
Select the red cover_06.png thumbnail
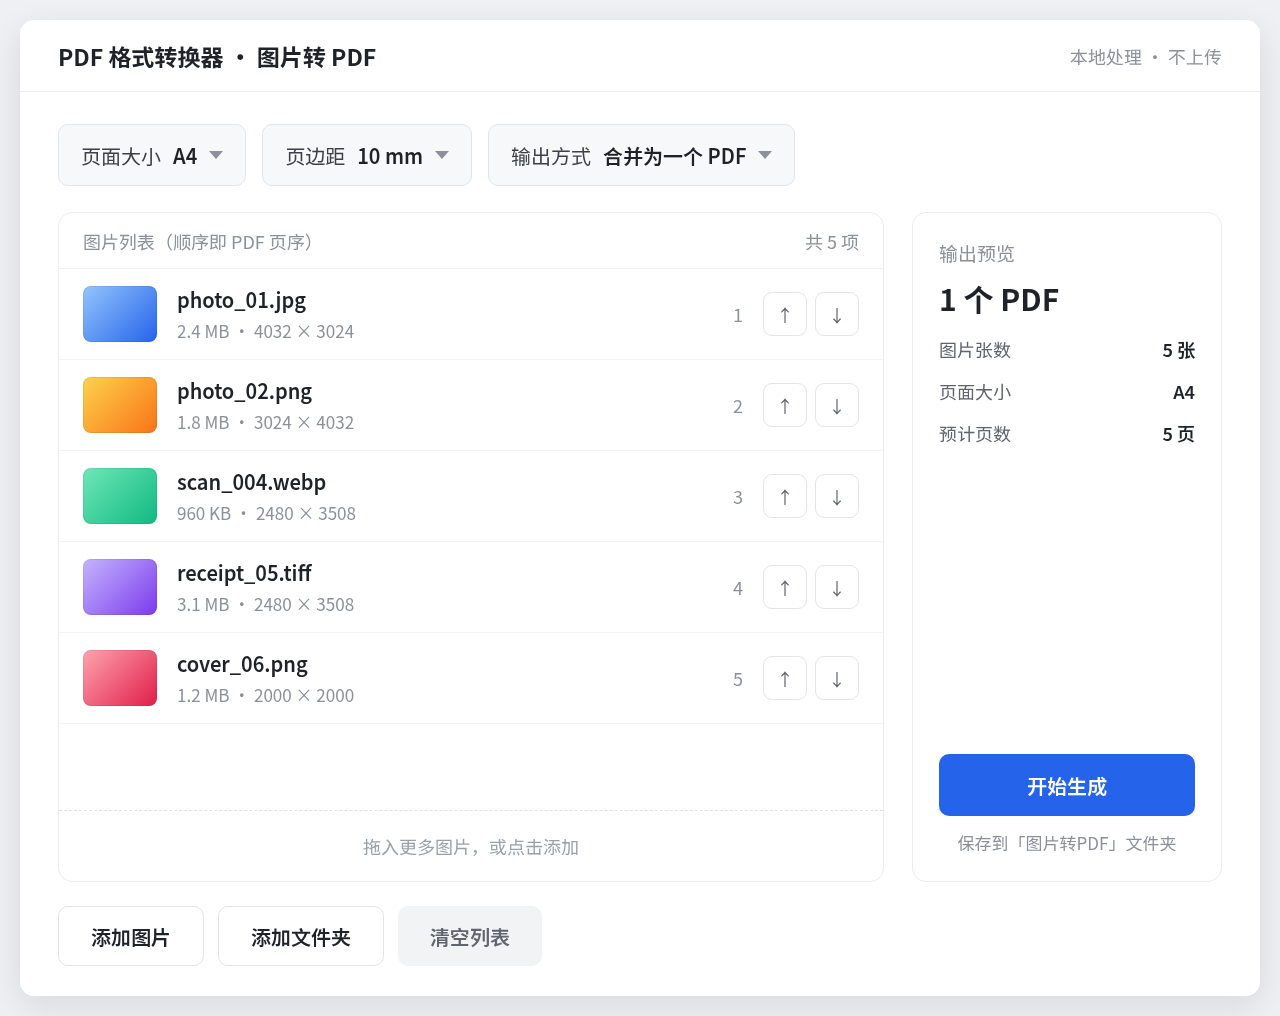click(x=120, y=678)
